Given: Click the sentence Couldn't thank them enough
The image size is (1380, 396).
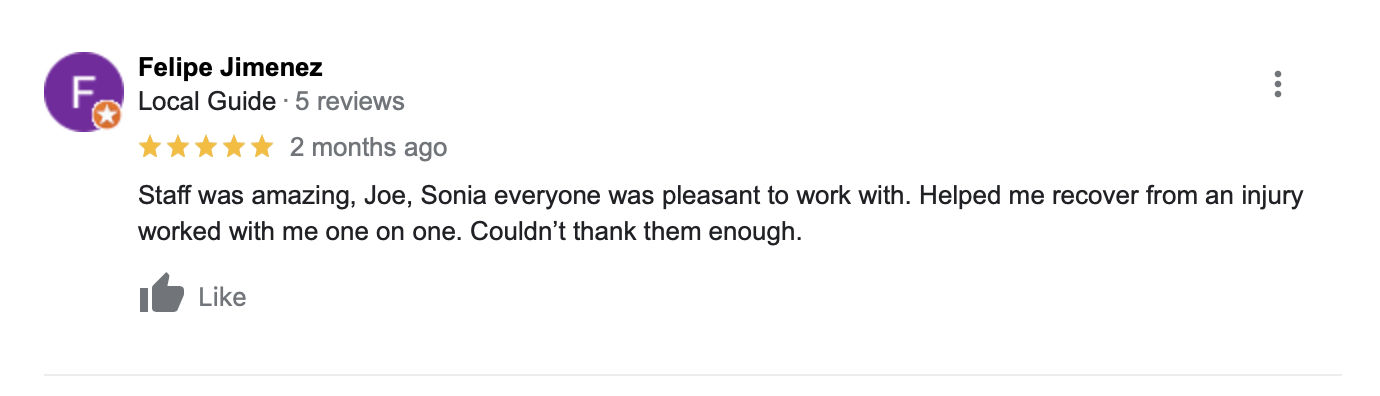Looking at the screenshot, I should tap(636, 233).
